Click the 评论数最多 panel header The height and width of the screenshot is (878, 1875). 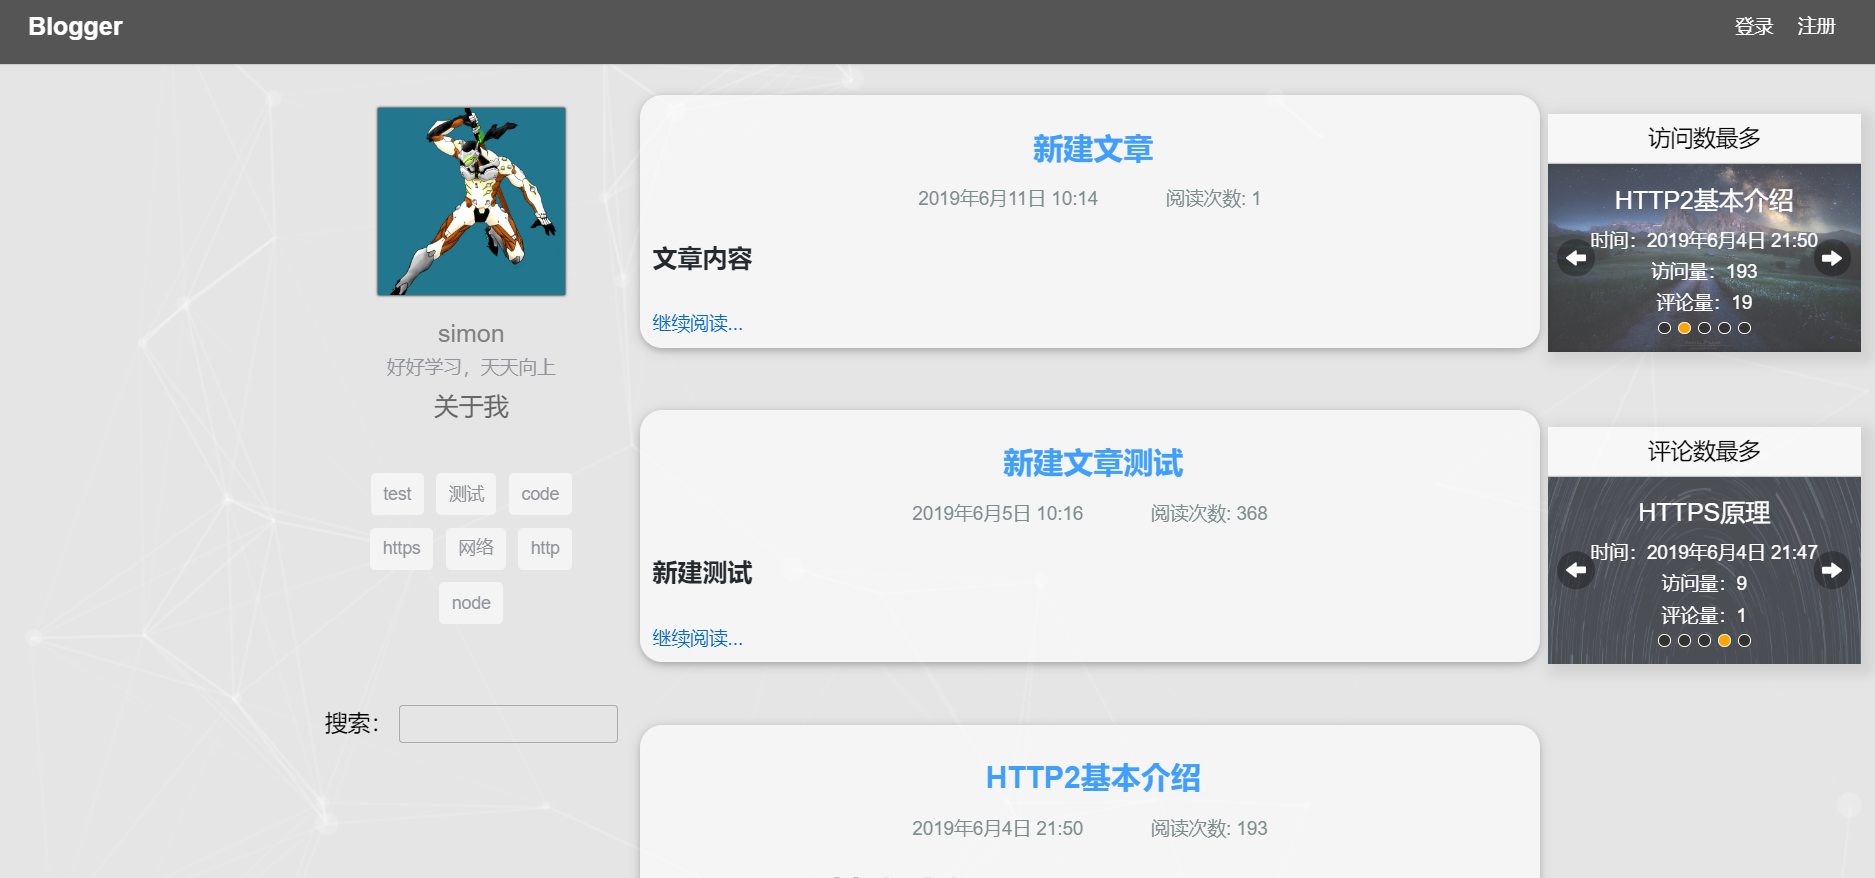pos(1704,451)
